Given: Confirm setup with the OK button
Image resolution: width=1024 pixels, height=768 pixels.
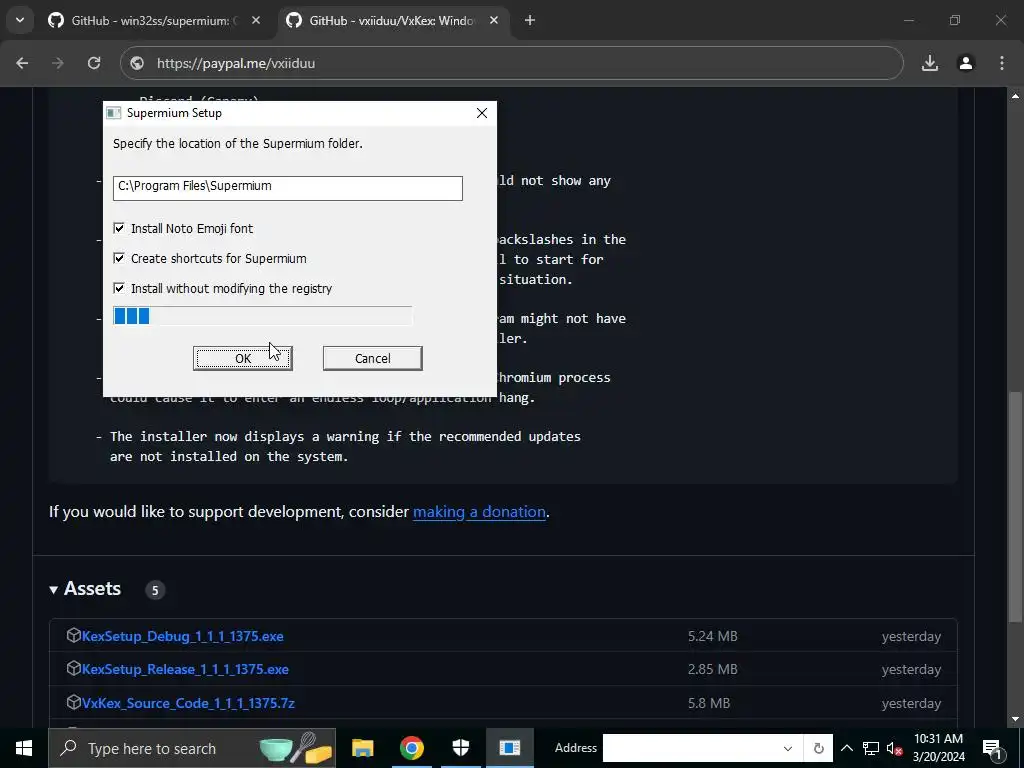Looking at the screenshot, I should coord(243,358).
